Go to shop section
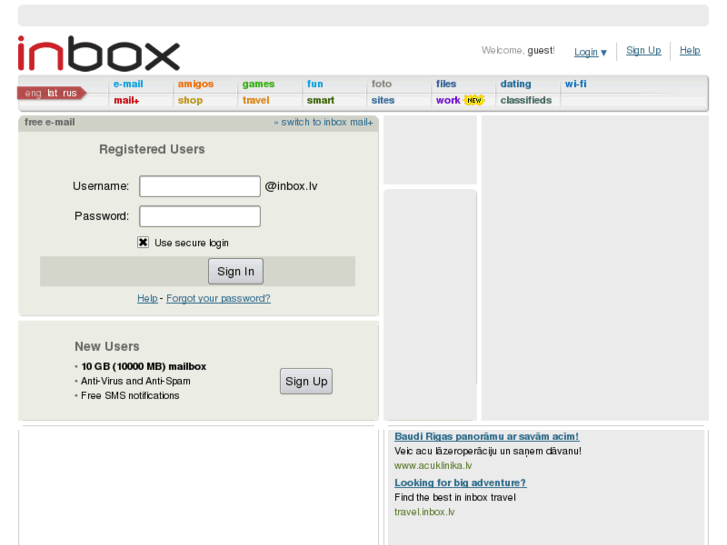Viewport: 727px width, 545px height. (190, 100)
